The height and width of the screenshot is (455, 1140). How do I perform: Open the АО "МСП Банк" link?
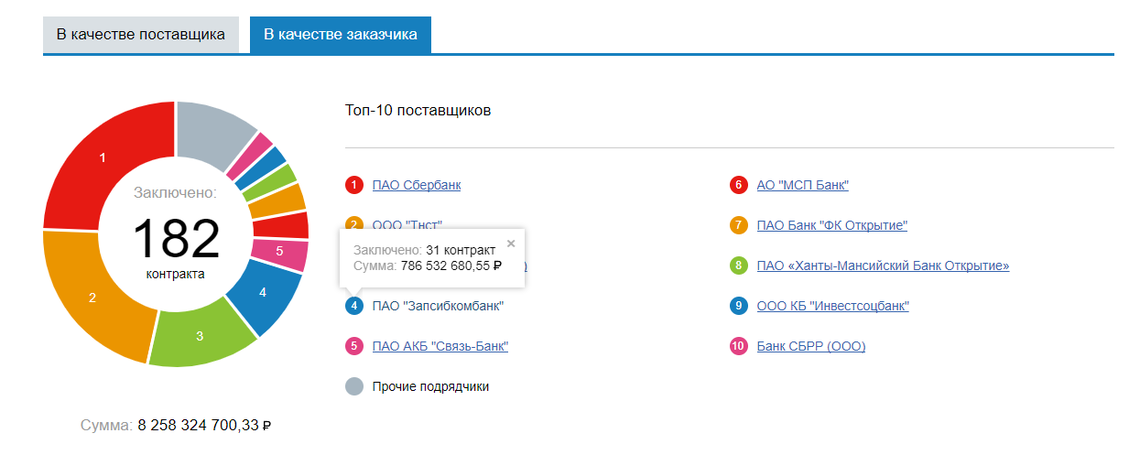(803, 185)
